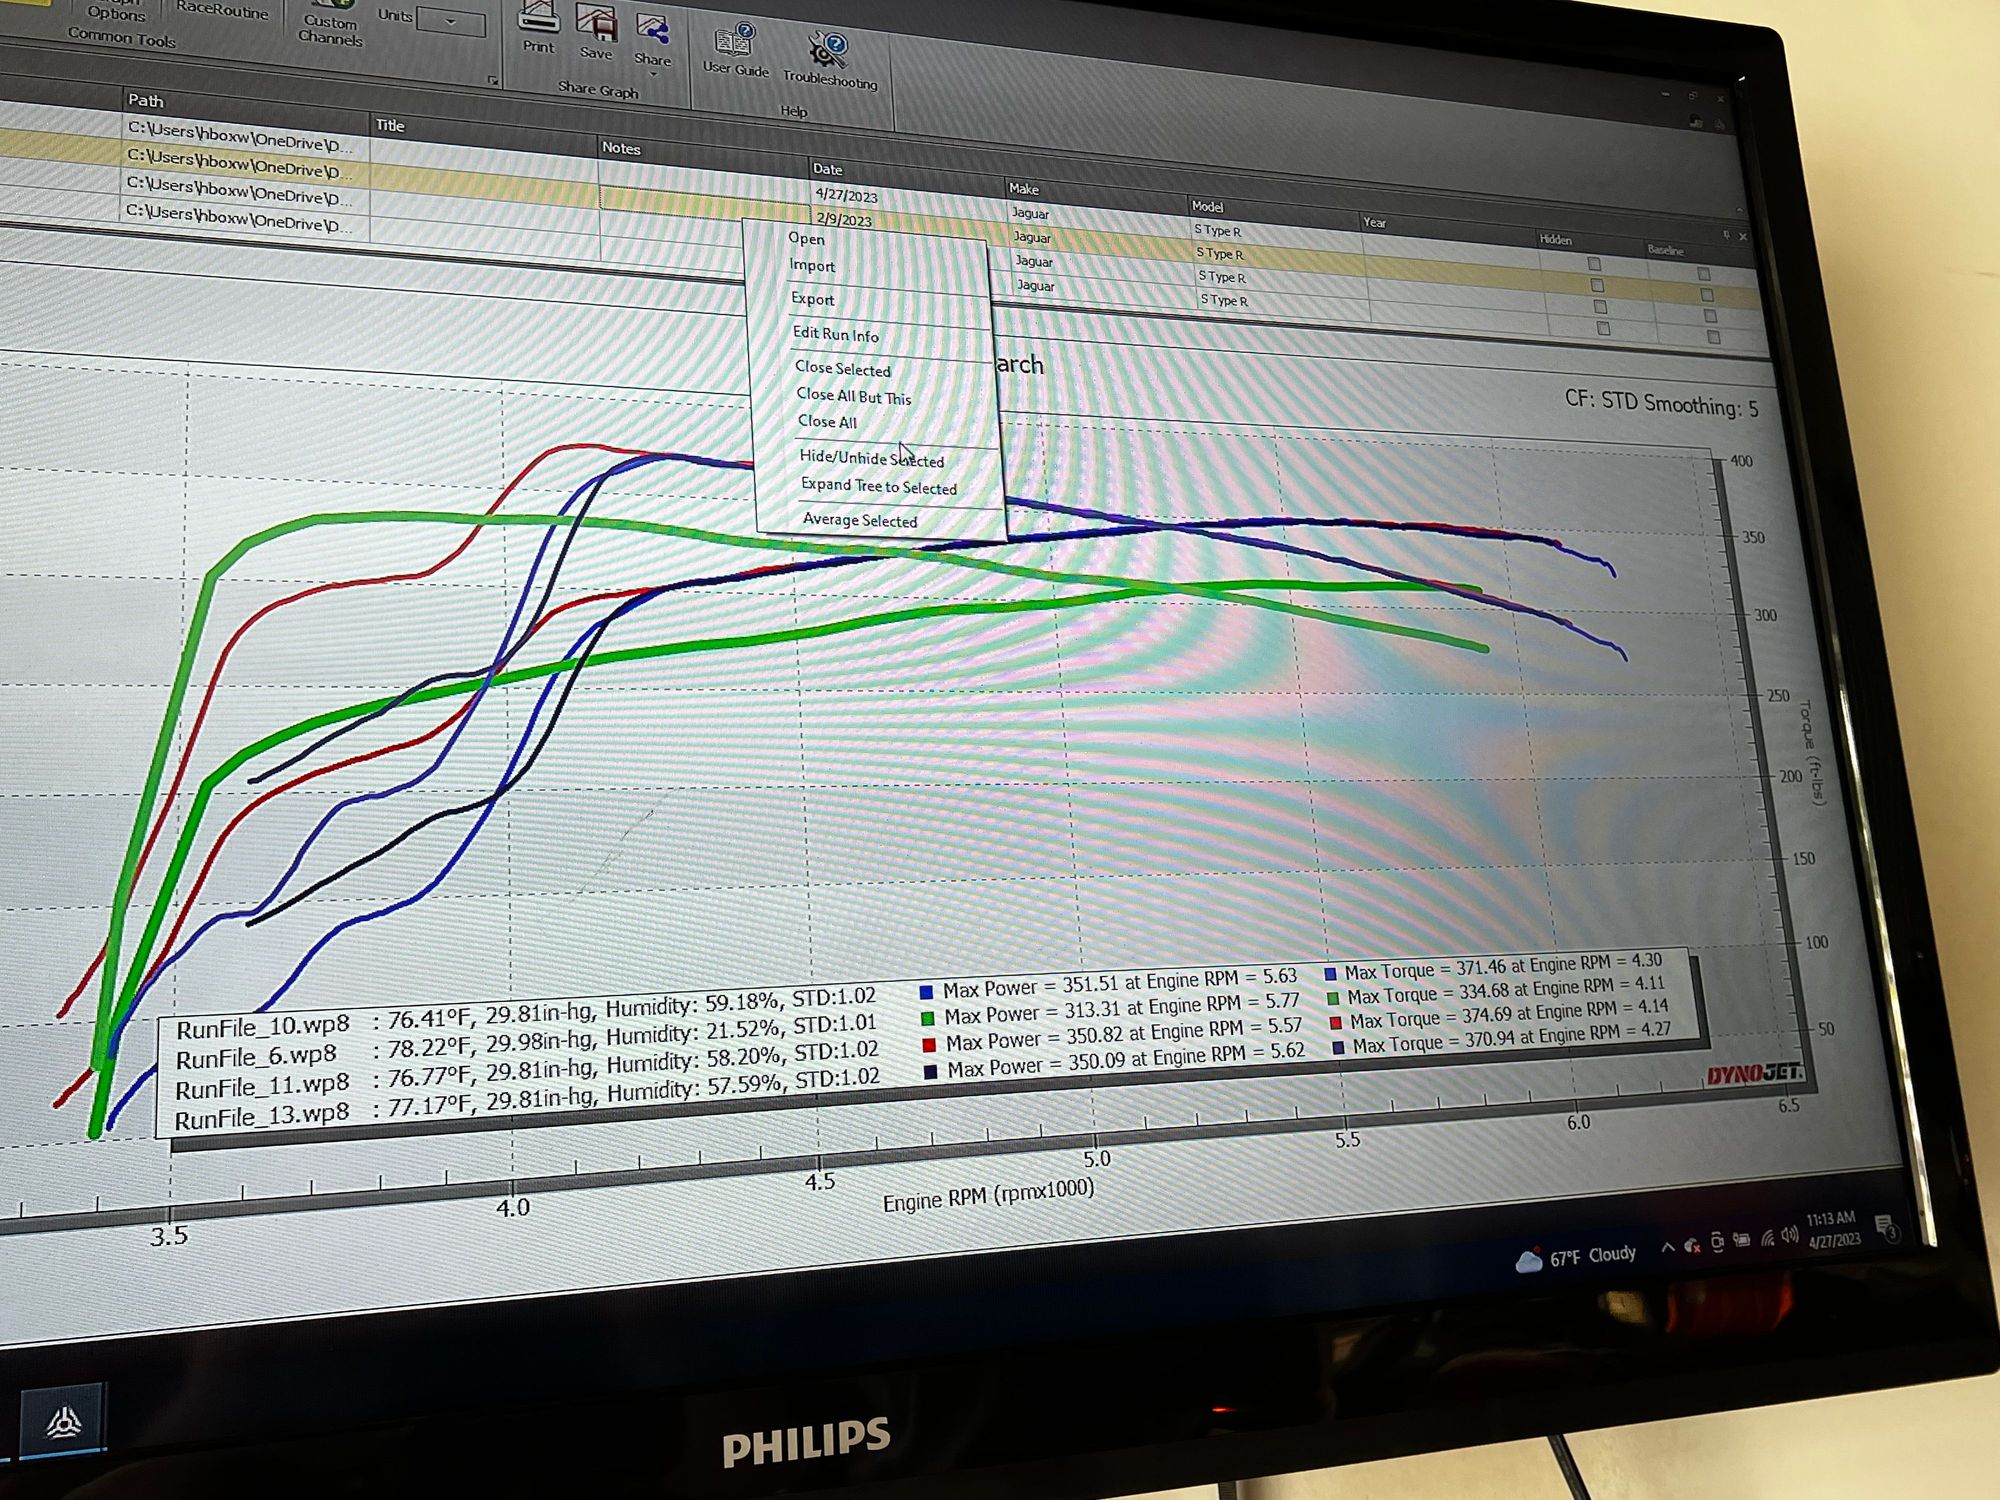Open the notification center icon
This screenshot has width=2000, height=1500.
pyautogui.click(x=1884, y=1226)
